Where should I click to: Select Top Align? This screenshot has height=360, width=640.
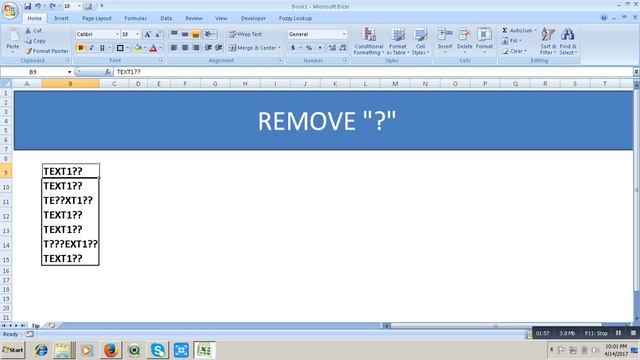[x=174, y=34]
